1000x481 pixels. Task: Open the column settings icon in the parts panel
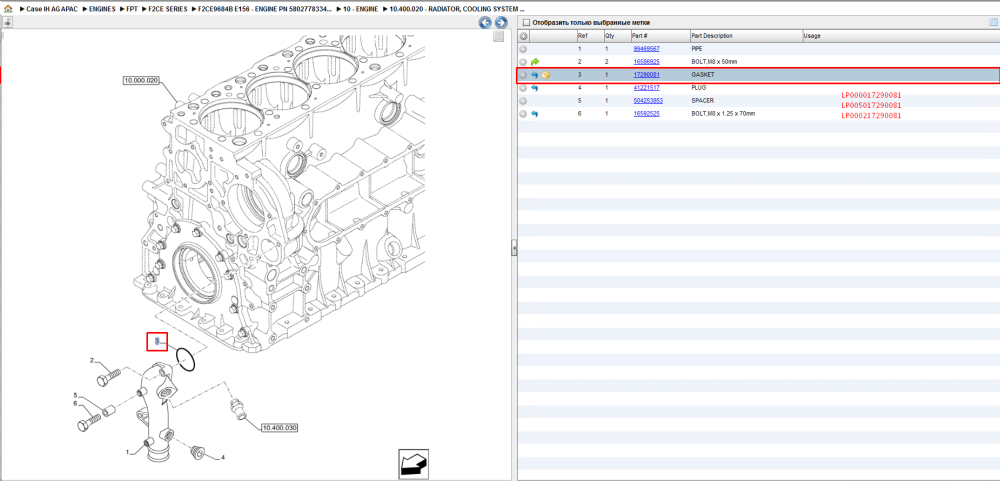point(993,22)
